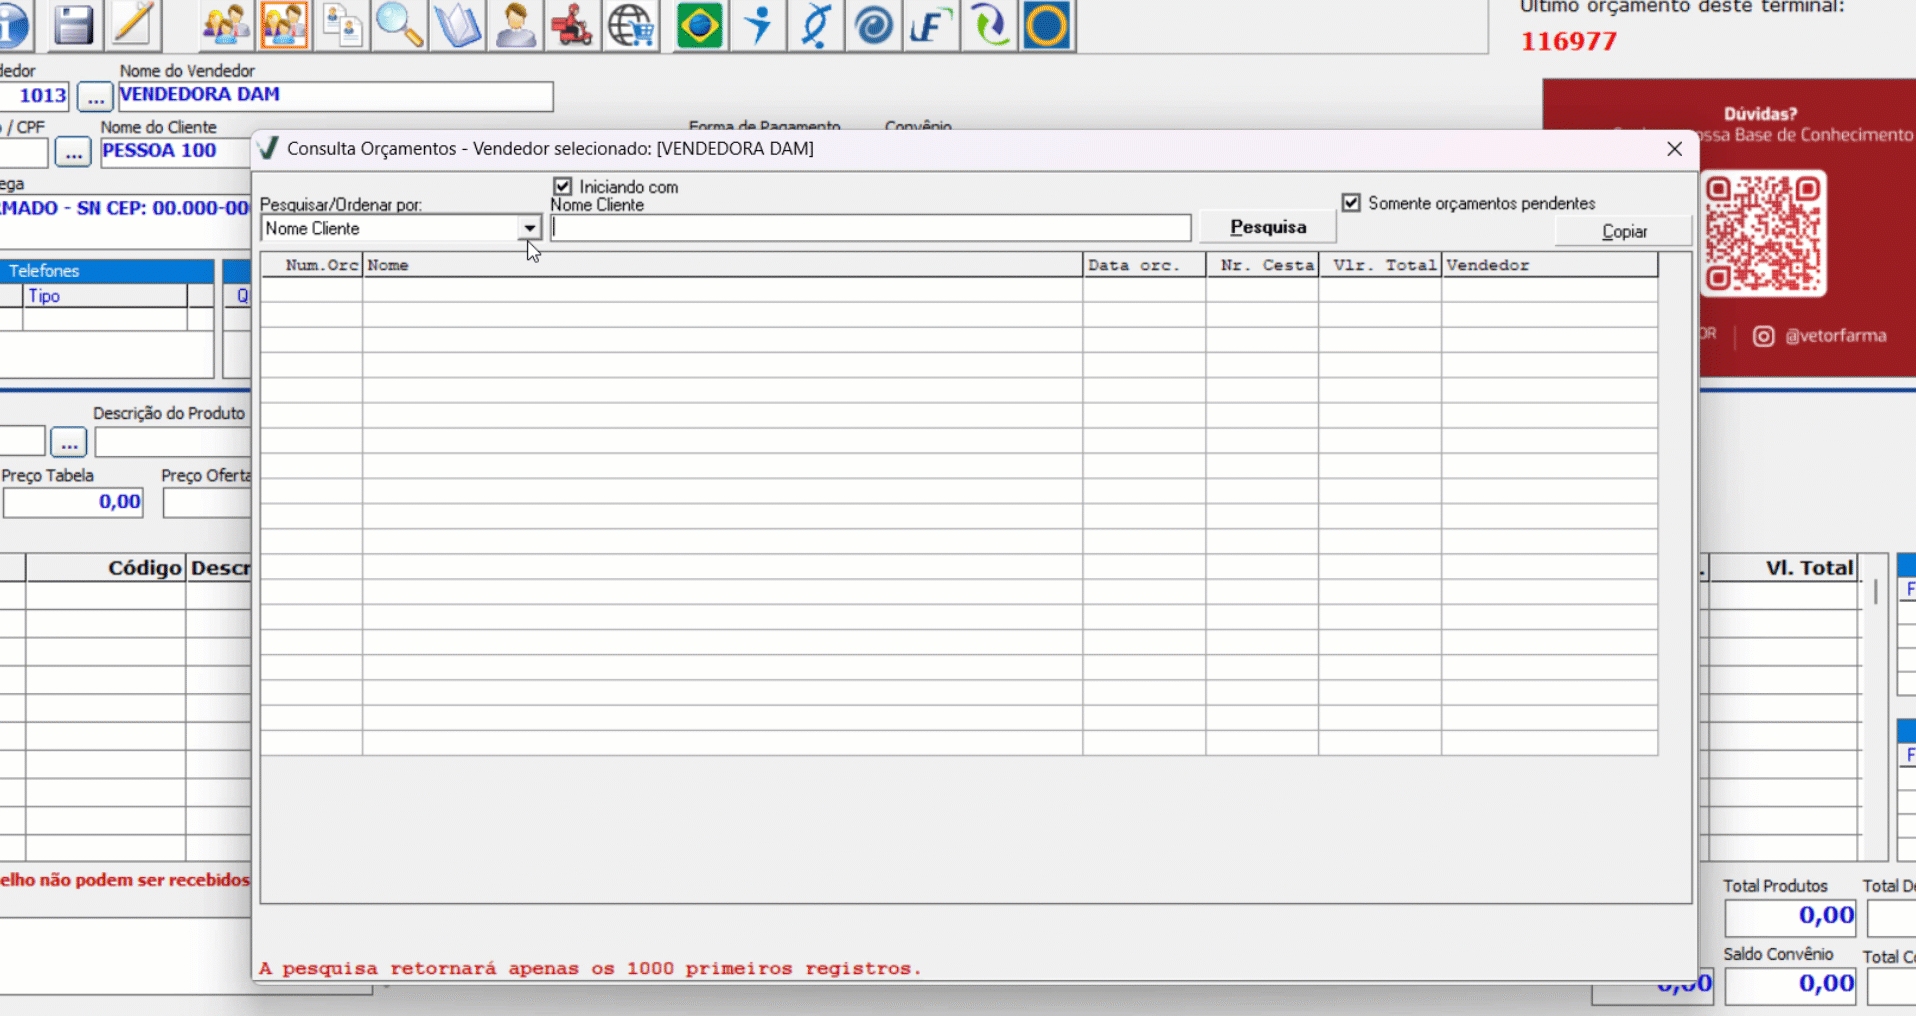Open client lookup '...' button

click(73, 153)
